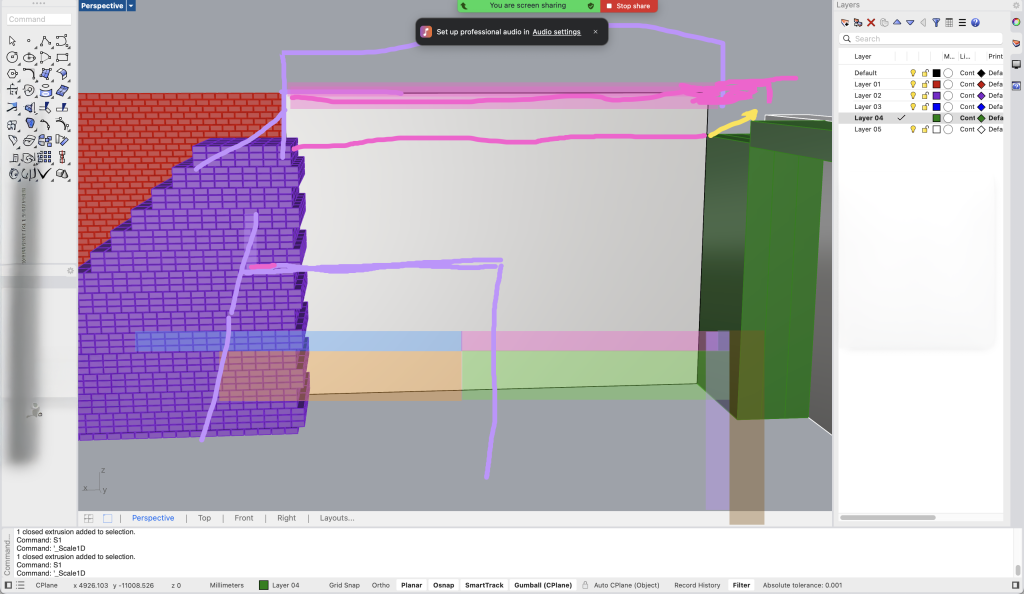Open the Audio settings link
The height and width of the screenshot is (594, 1024).
556,32
